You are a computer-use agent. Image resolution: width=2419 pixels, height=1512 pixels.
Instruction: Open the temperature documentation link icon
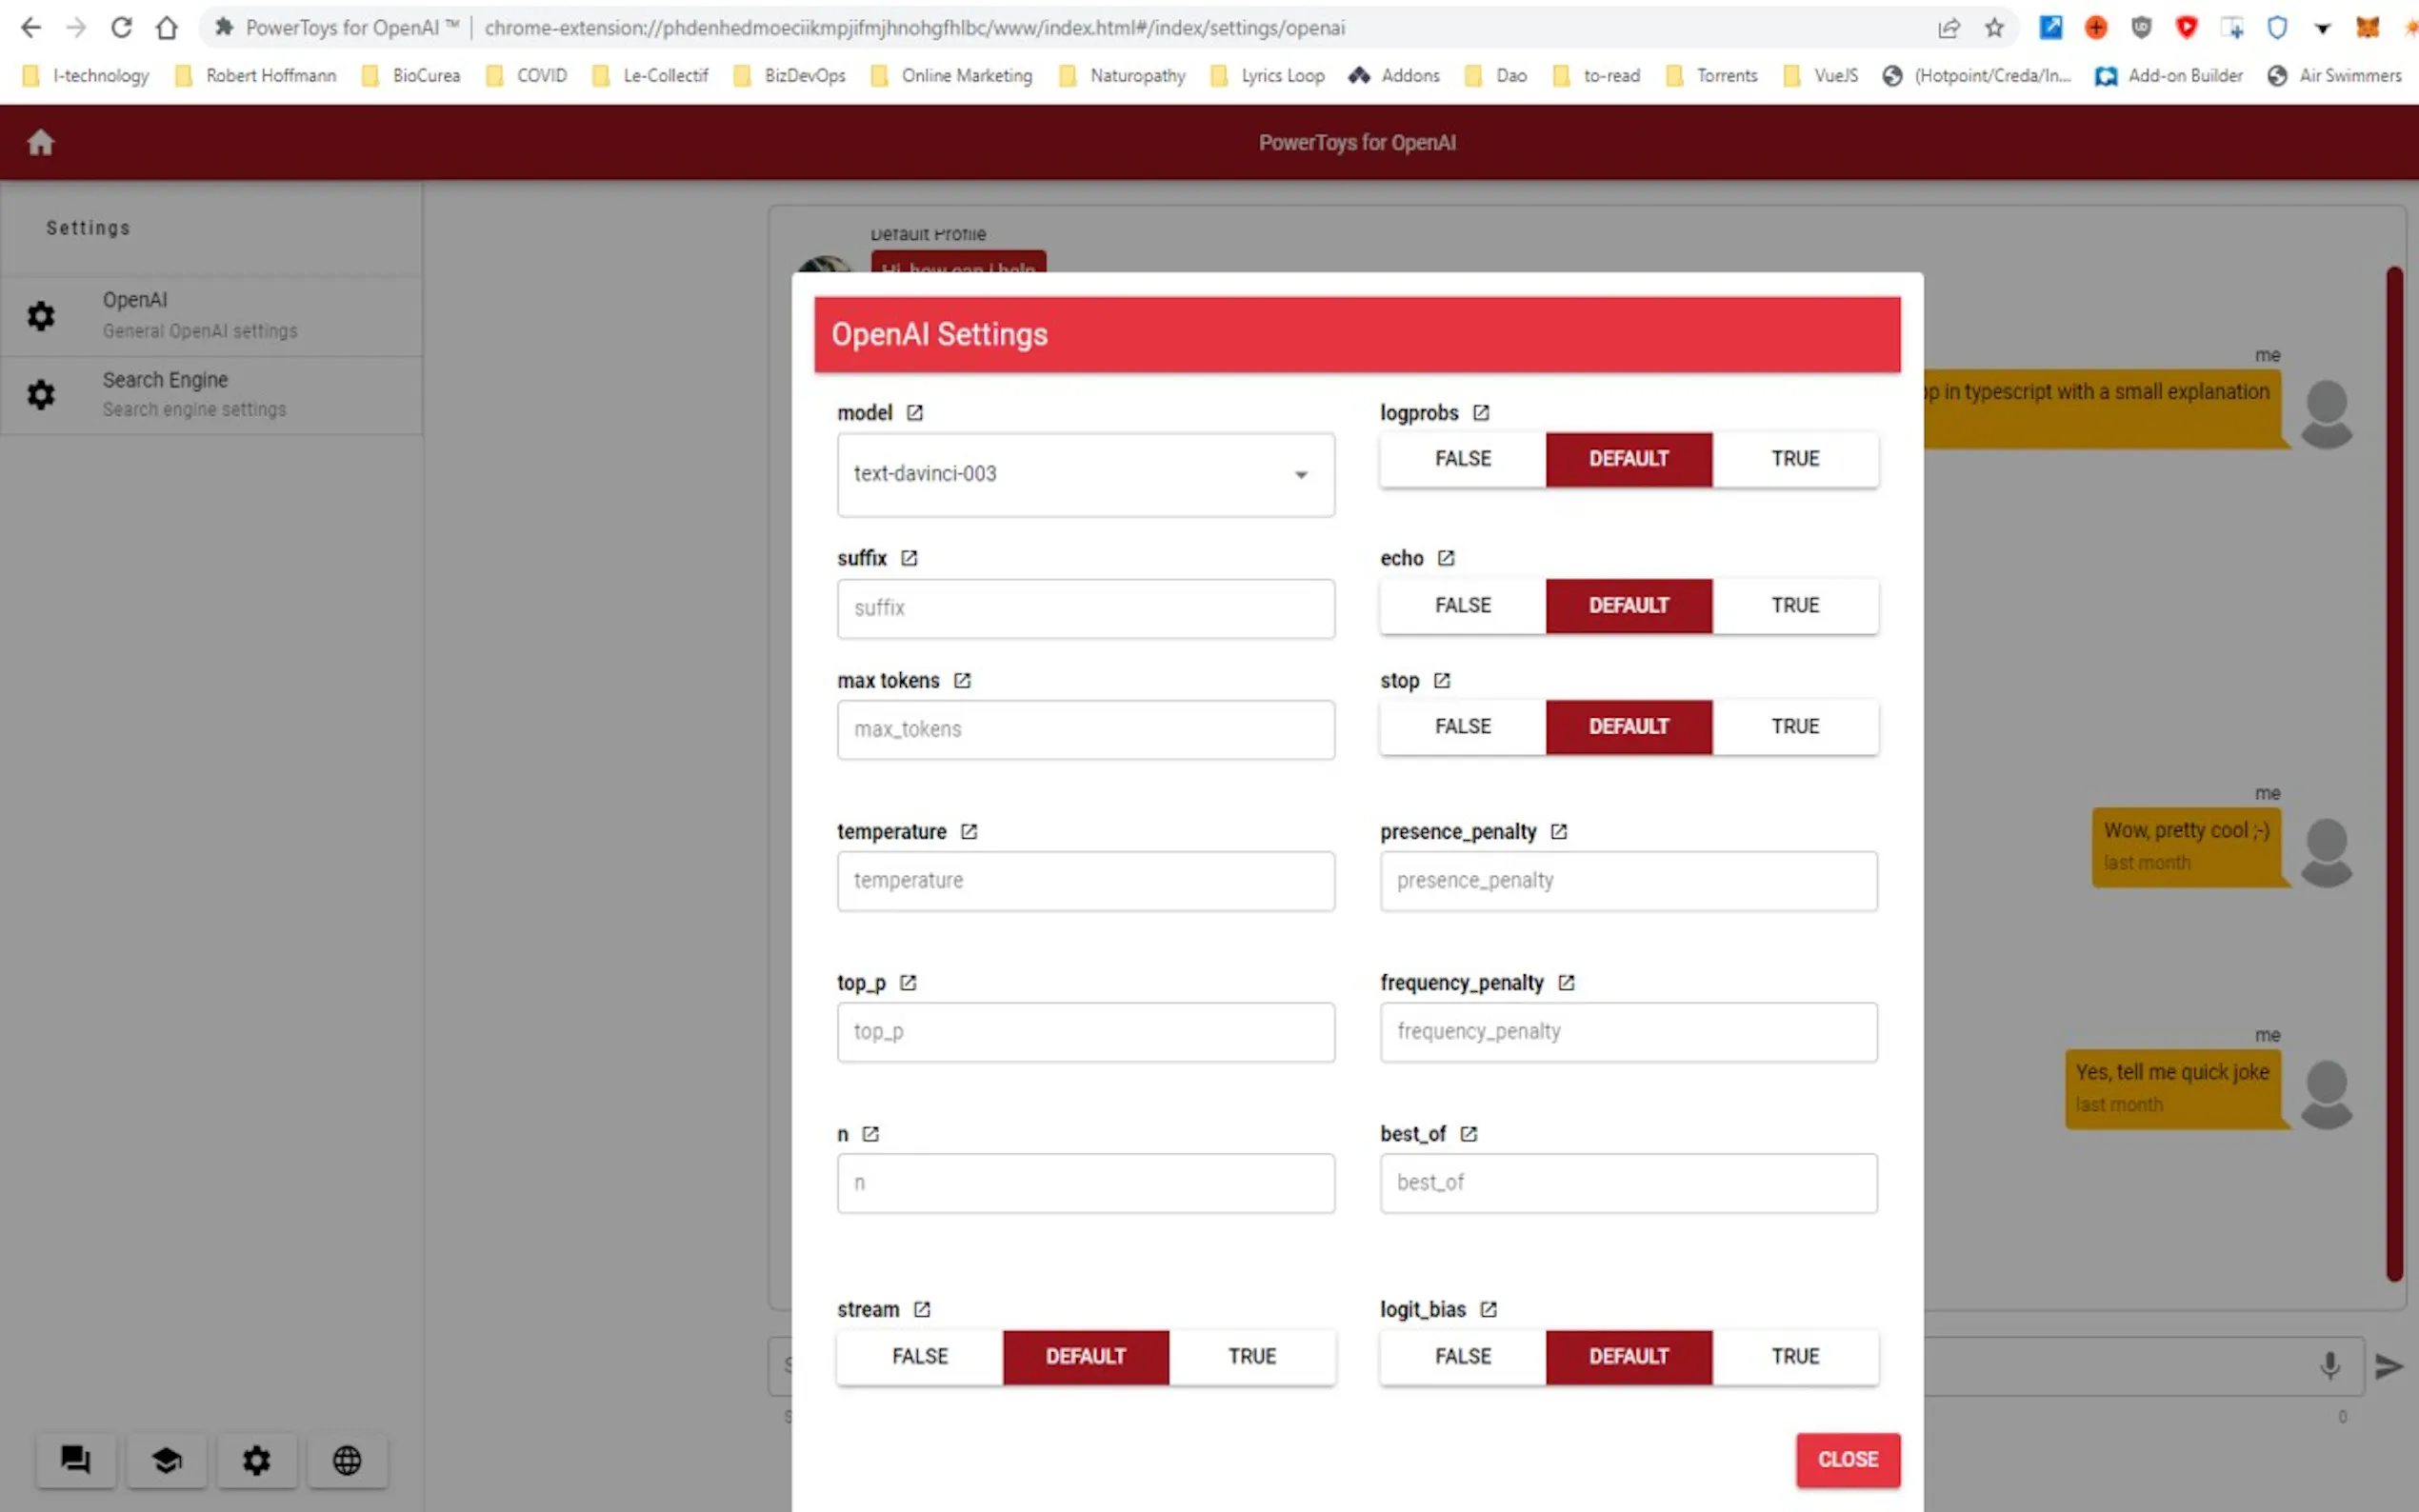pos(968,832)
